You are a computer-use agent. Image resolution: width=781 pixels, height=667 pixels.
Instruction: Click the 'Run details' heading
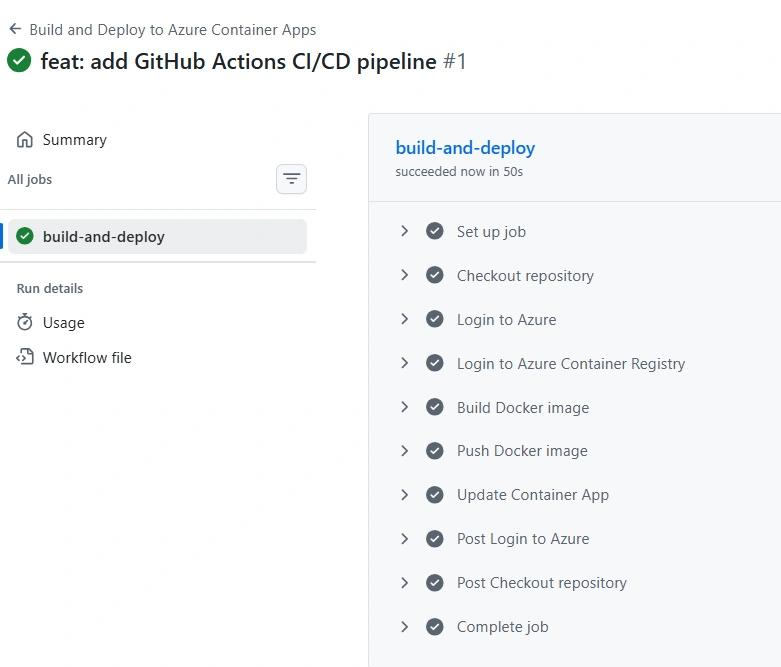pyautogui.click(x=50, y=288)
